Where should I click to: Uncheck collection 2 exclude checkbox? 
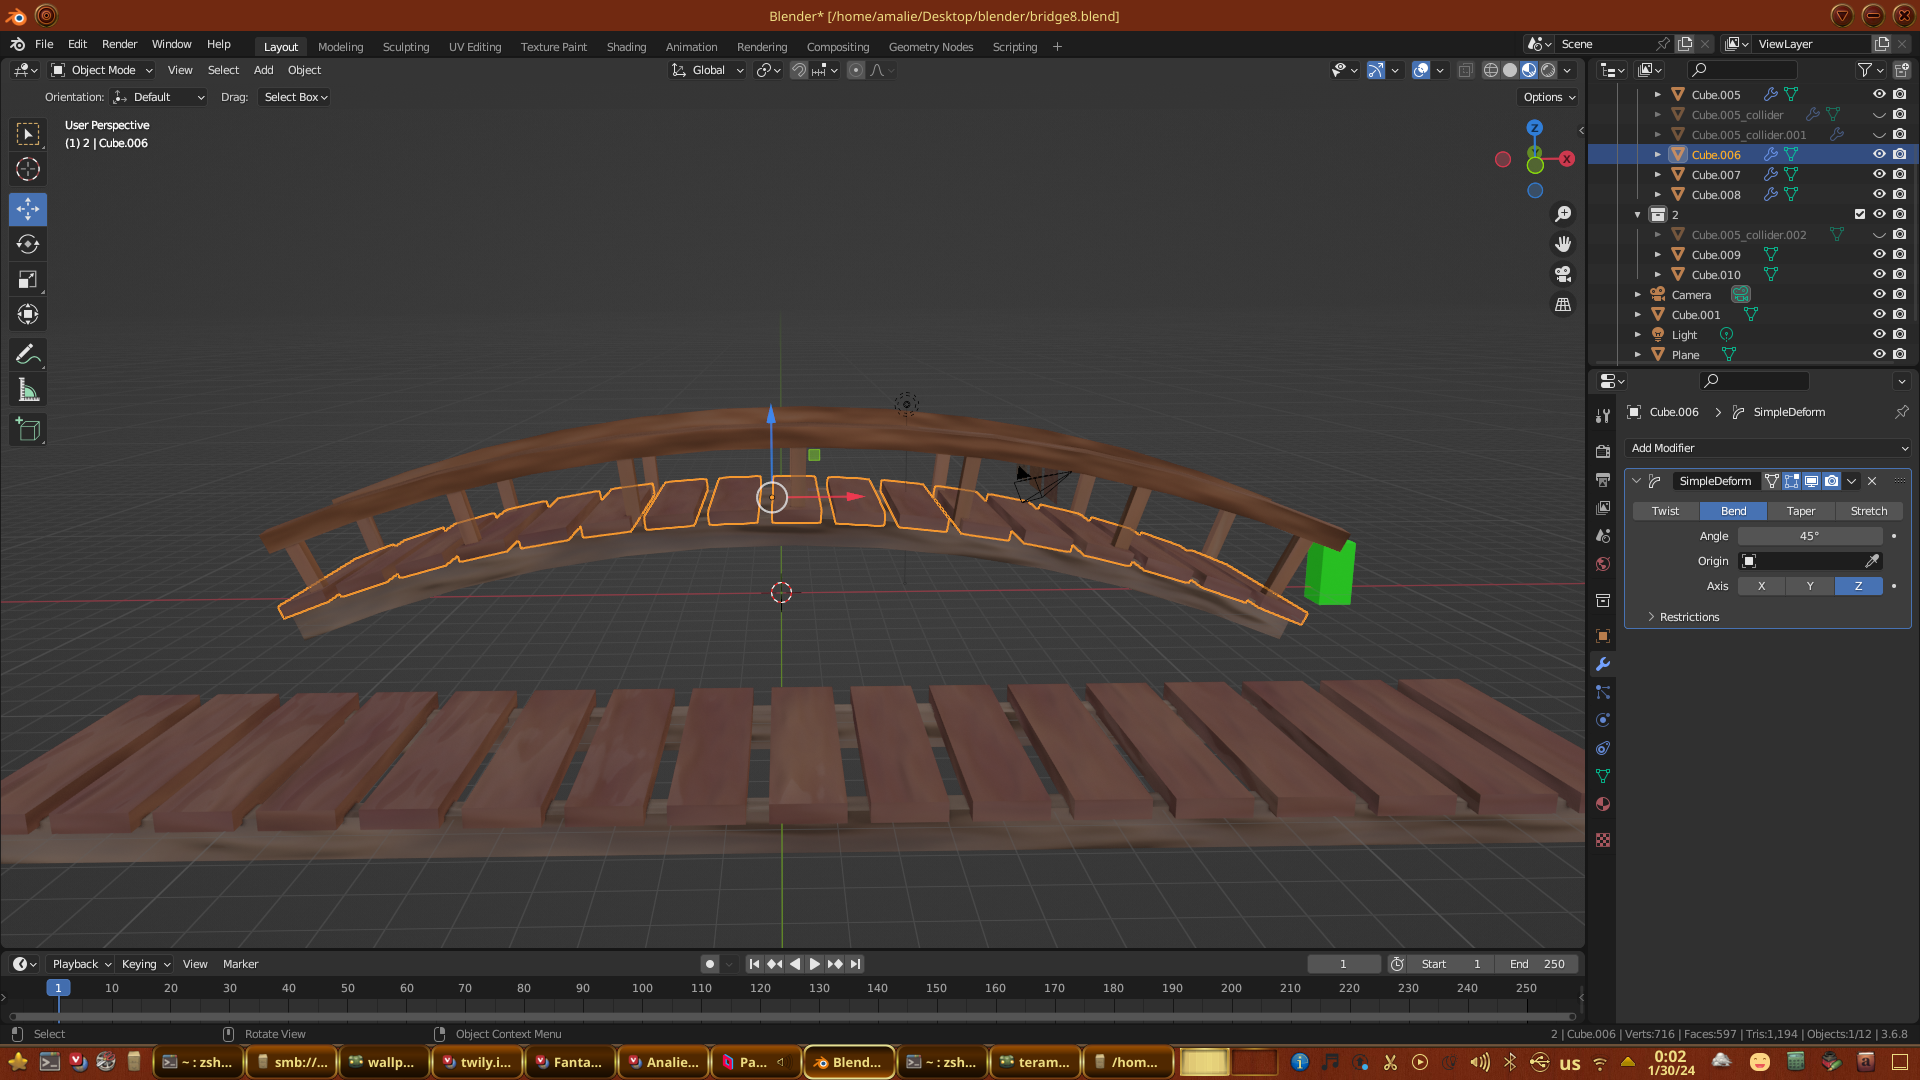coord(1860,214)
